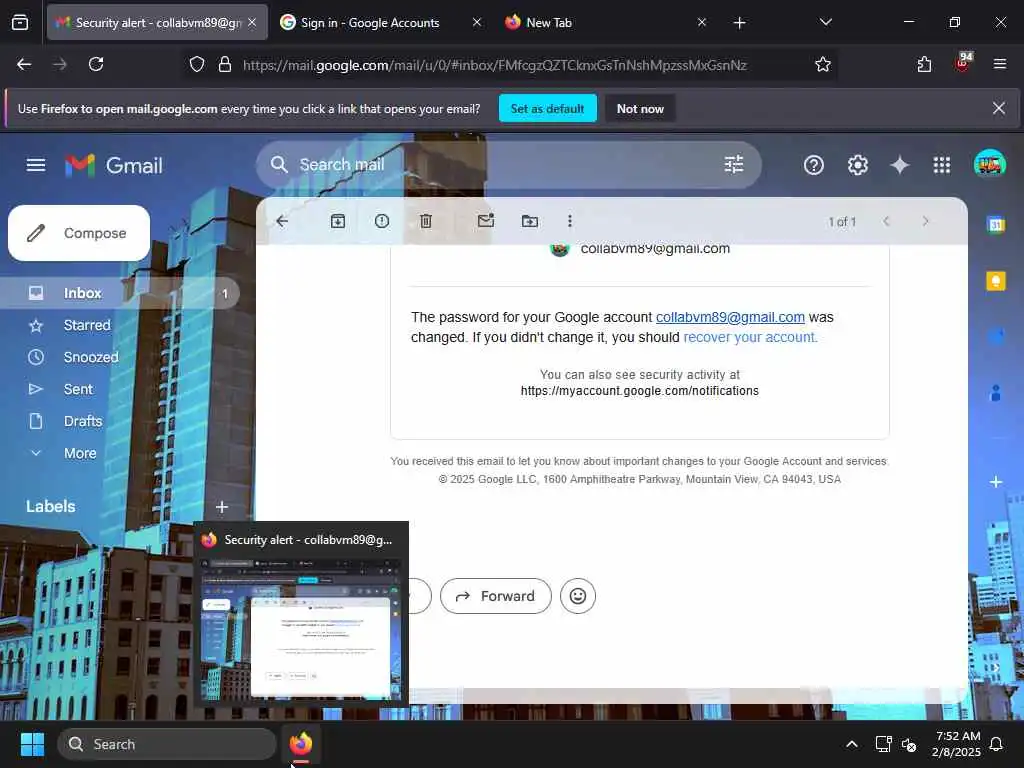Move the email to a folder

pyautogui.click(x=530, y=221)
